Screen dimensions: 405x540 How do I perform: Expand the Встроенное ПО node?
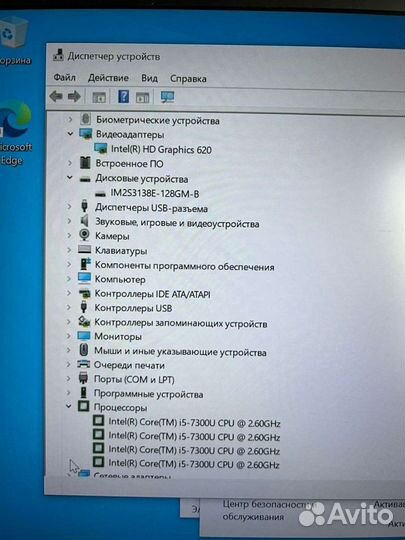(70, 163)
